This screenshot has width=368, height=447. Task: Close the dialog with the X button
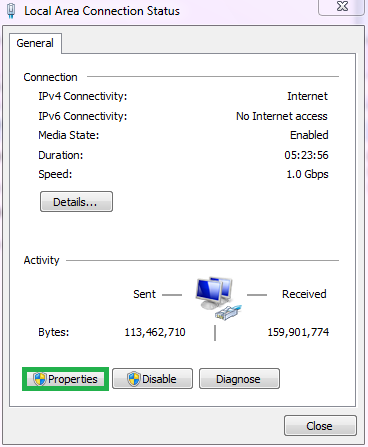point(342,7)
